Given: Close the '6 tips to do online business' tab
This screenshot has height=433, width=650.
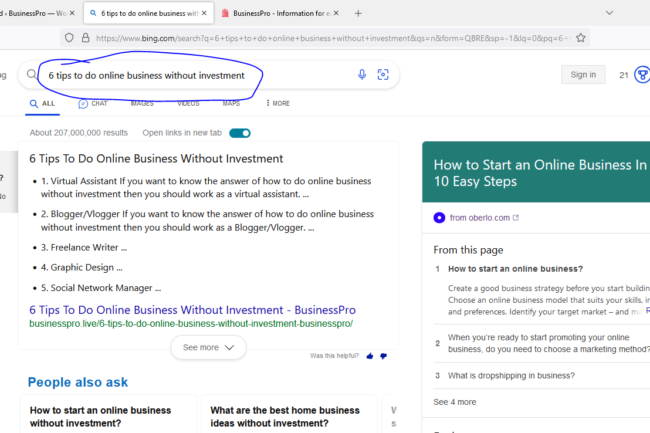Looking at the screenshot, I should point(204,13).
